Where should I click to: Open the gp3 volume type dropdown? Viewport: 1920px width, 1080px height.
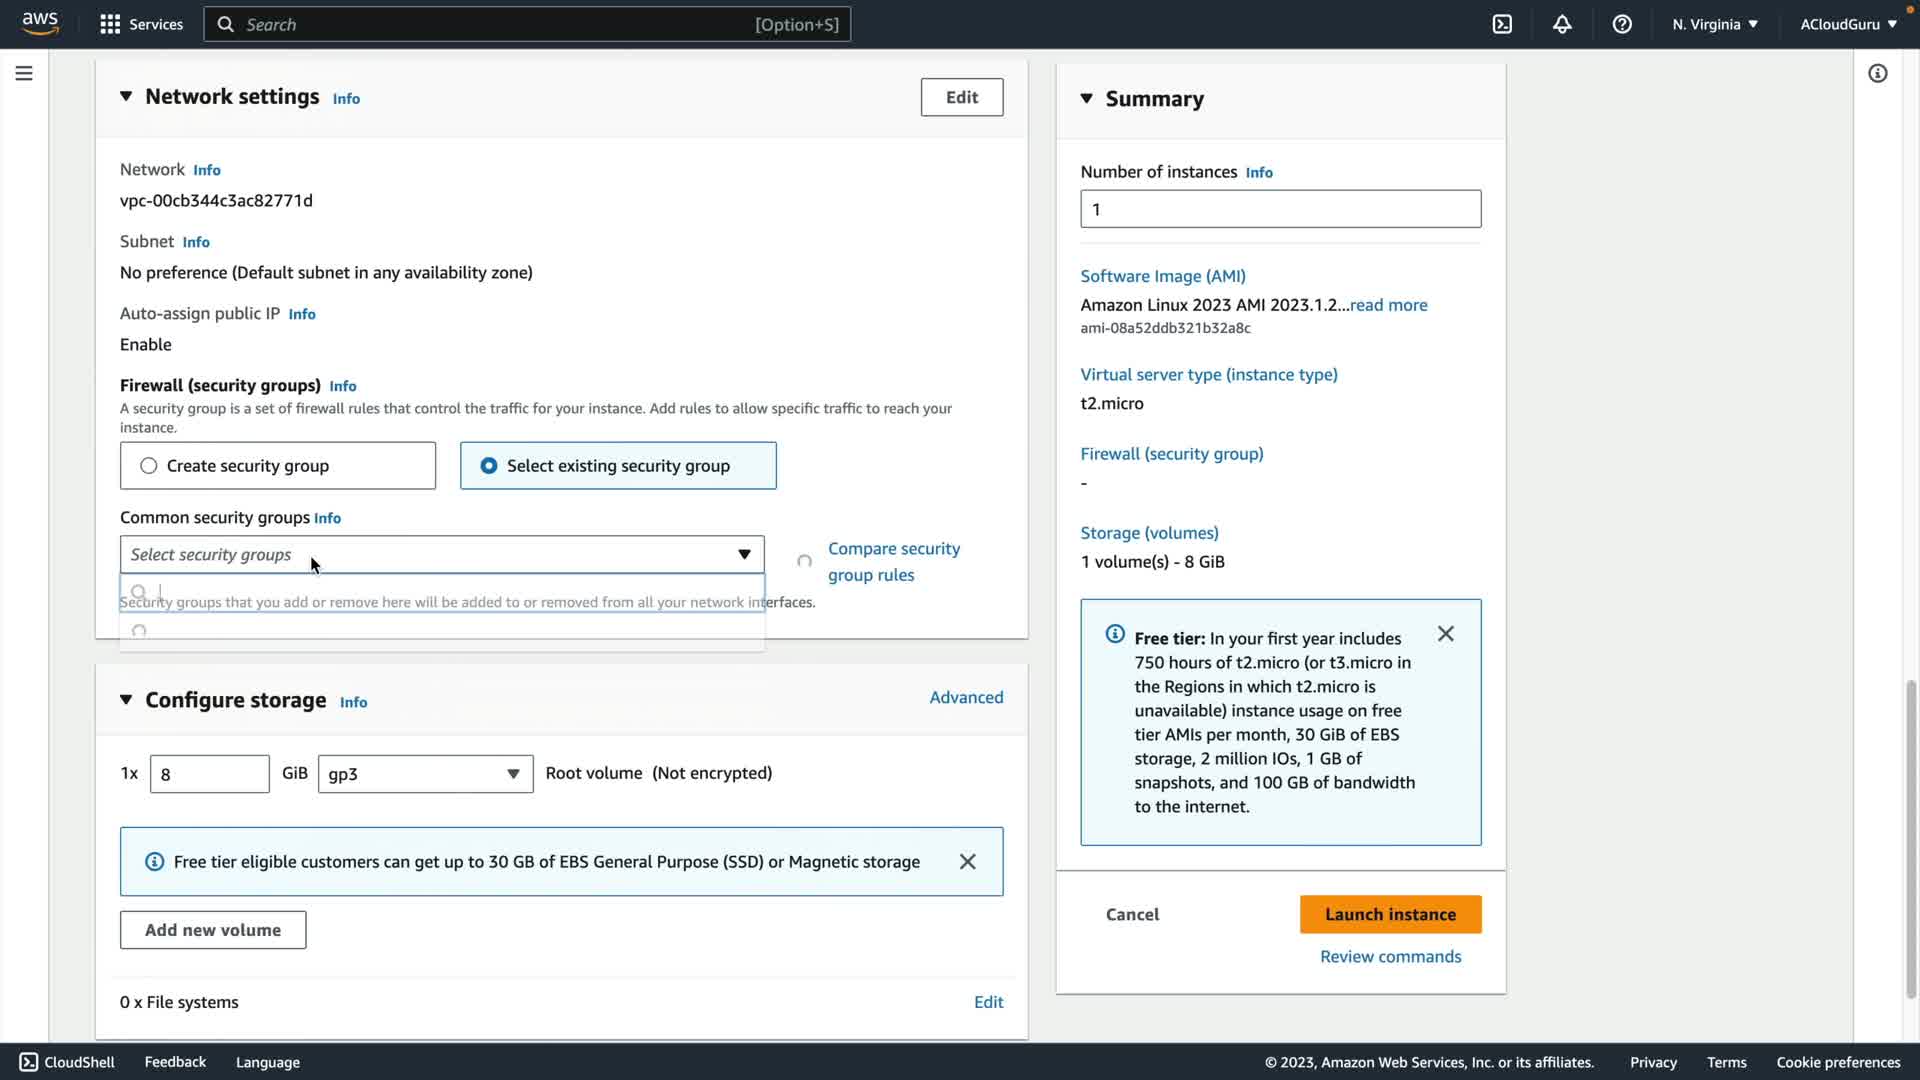coord(425,774)
